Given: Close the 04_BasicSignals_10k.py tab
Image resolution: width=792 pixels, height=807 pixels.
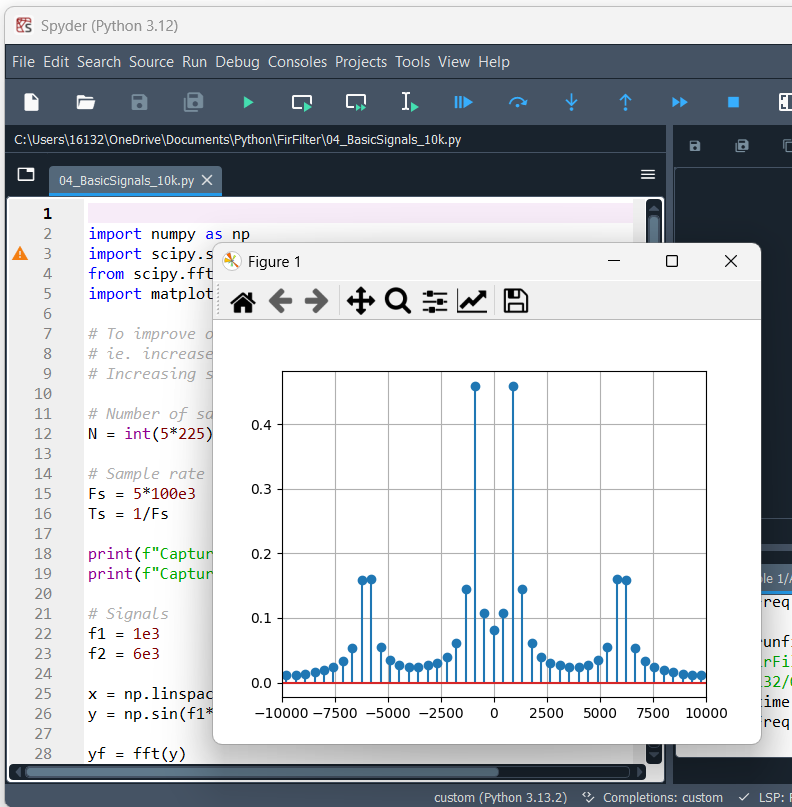Looking at the screenshot, I should click(x=207, y=180).
